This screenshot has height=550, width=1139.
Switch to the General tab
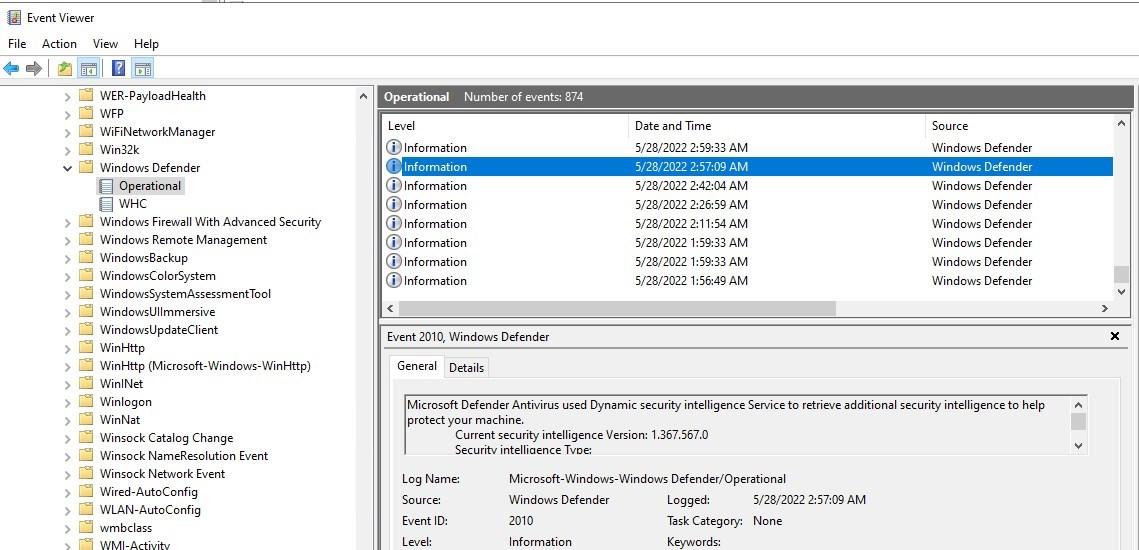coord(417,366)
